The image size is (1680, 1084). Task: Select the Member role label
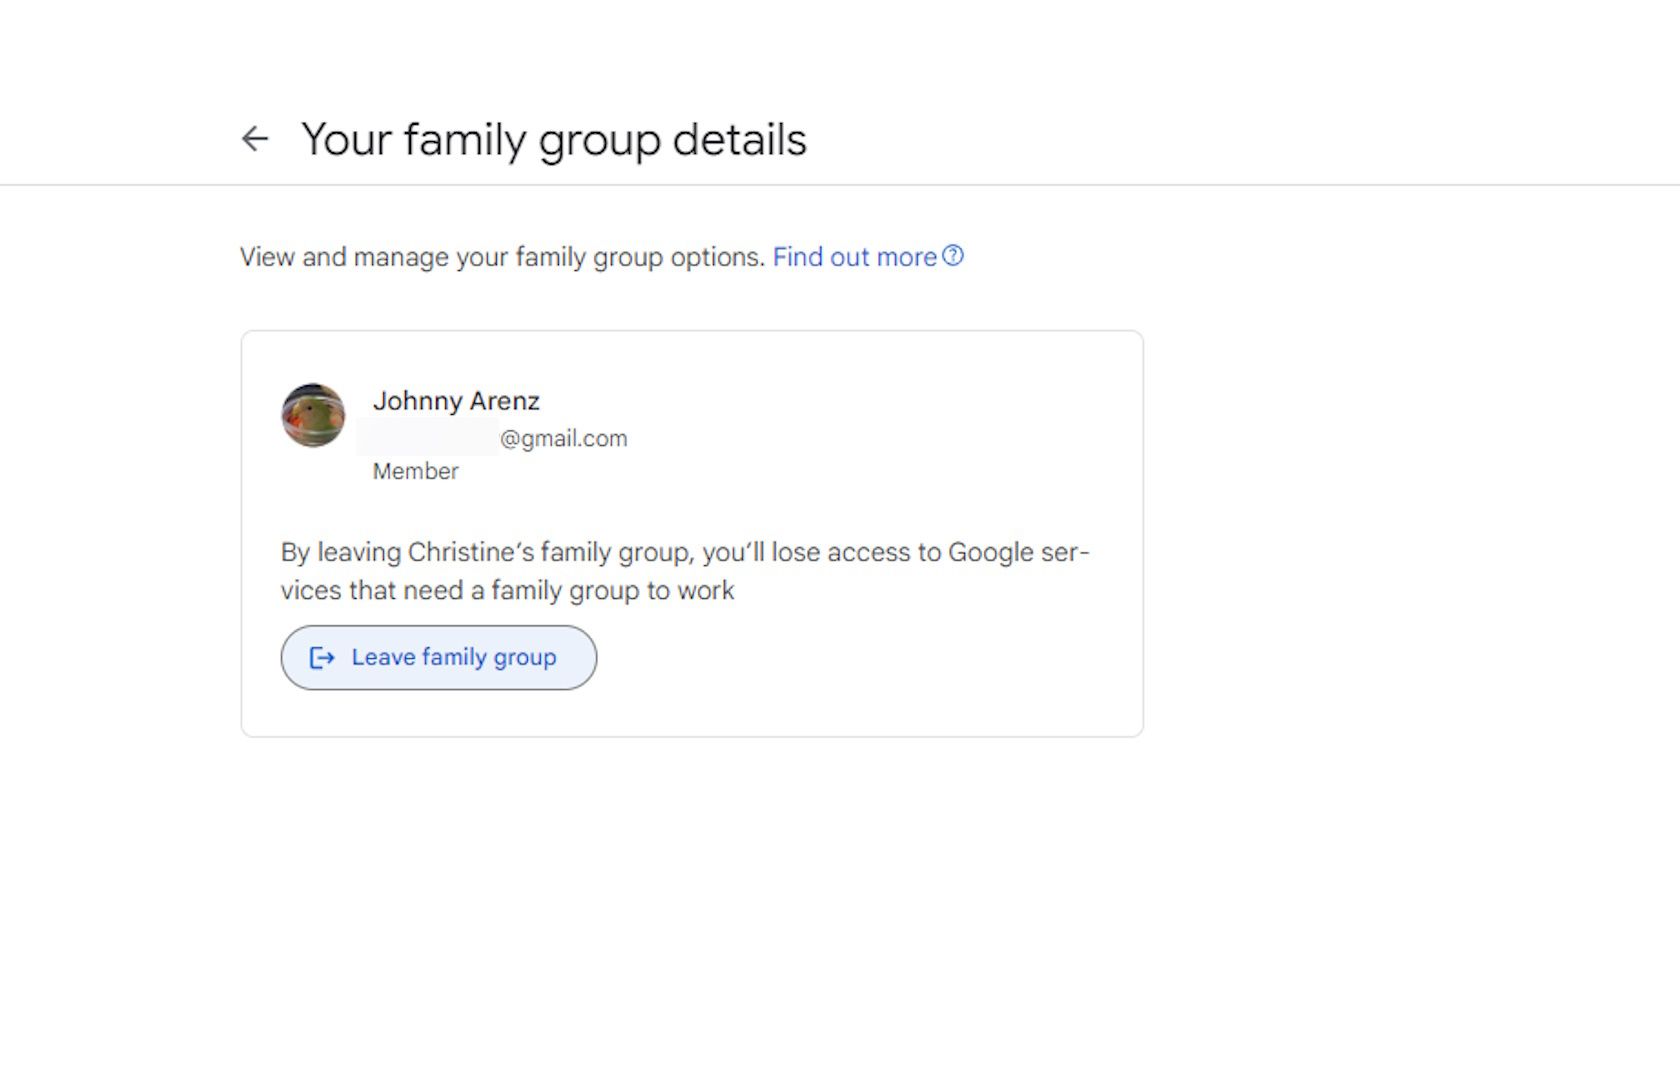[x=415, y=471]
